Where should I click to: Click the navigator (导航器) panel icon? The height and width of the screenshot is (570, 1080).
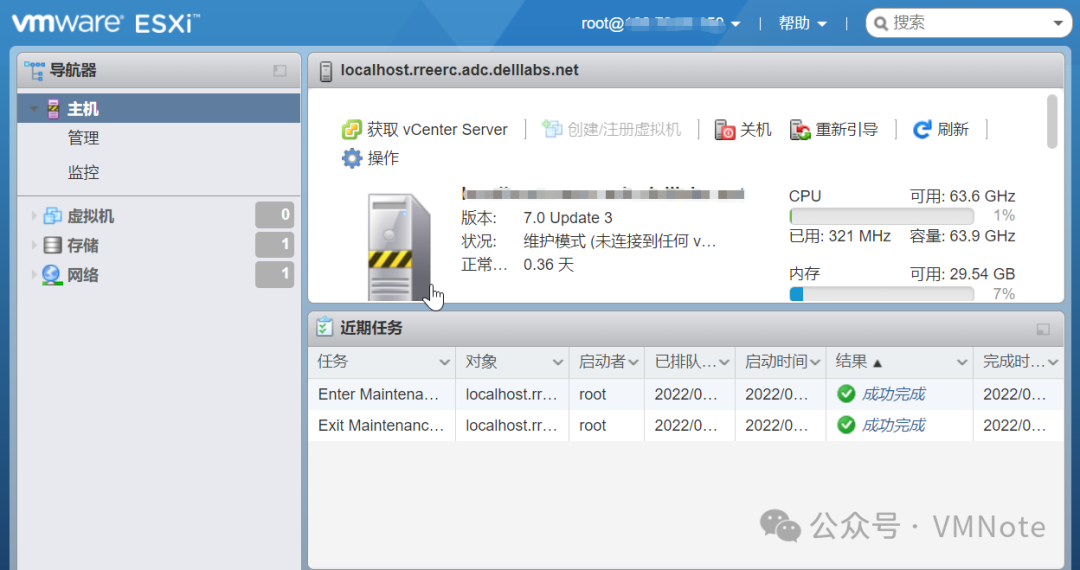[34, 70]
